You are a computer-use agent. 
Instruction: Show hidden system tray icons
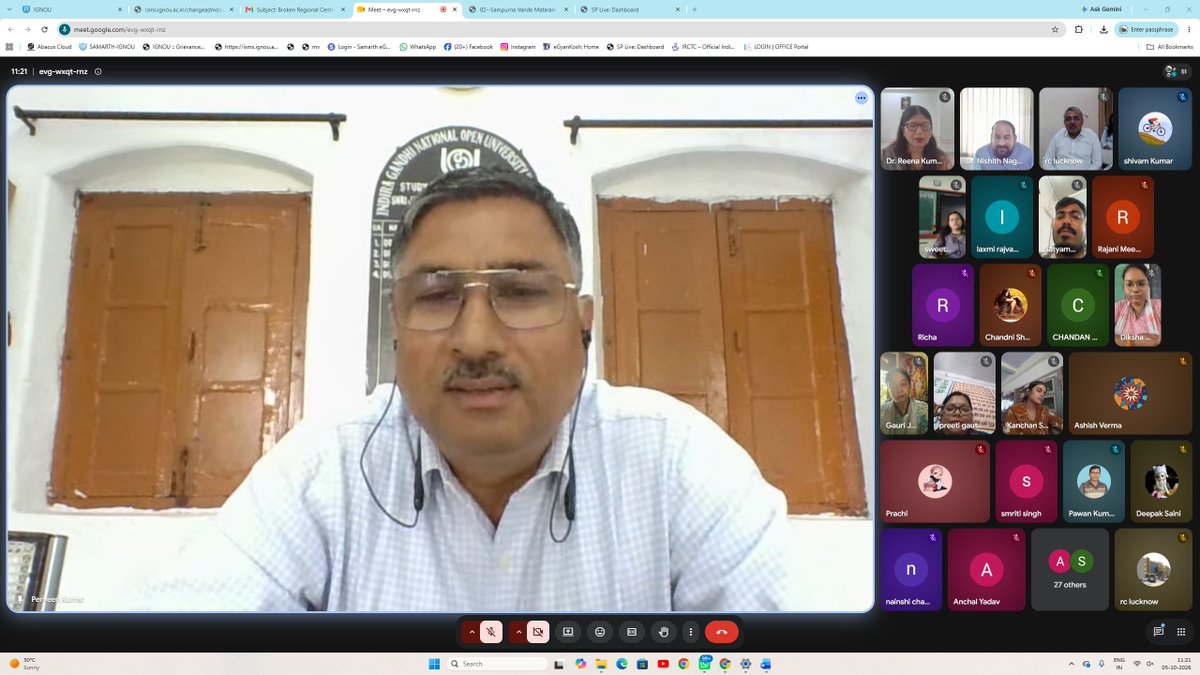point(1072,664)
